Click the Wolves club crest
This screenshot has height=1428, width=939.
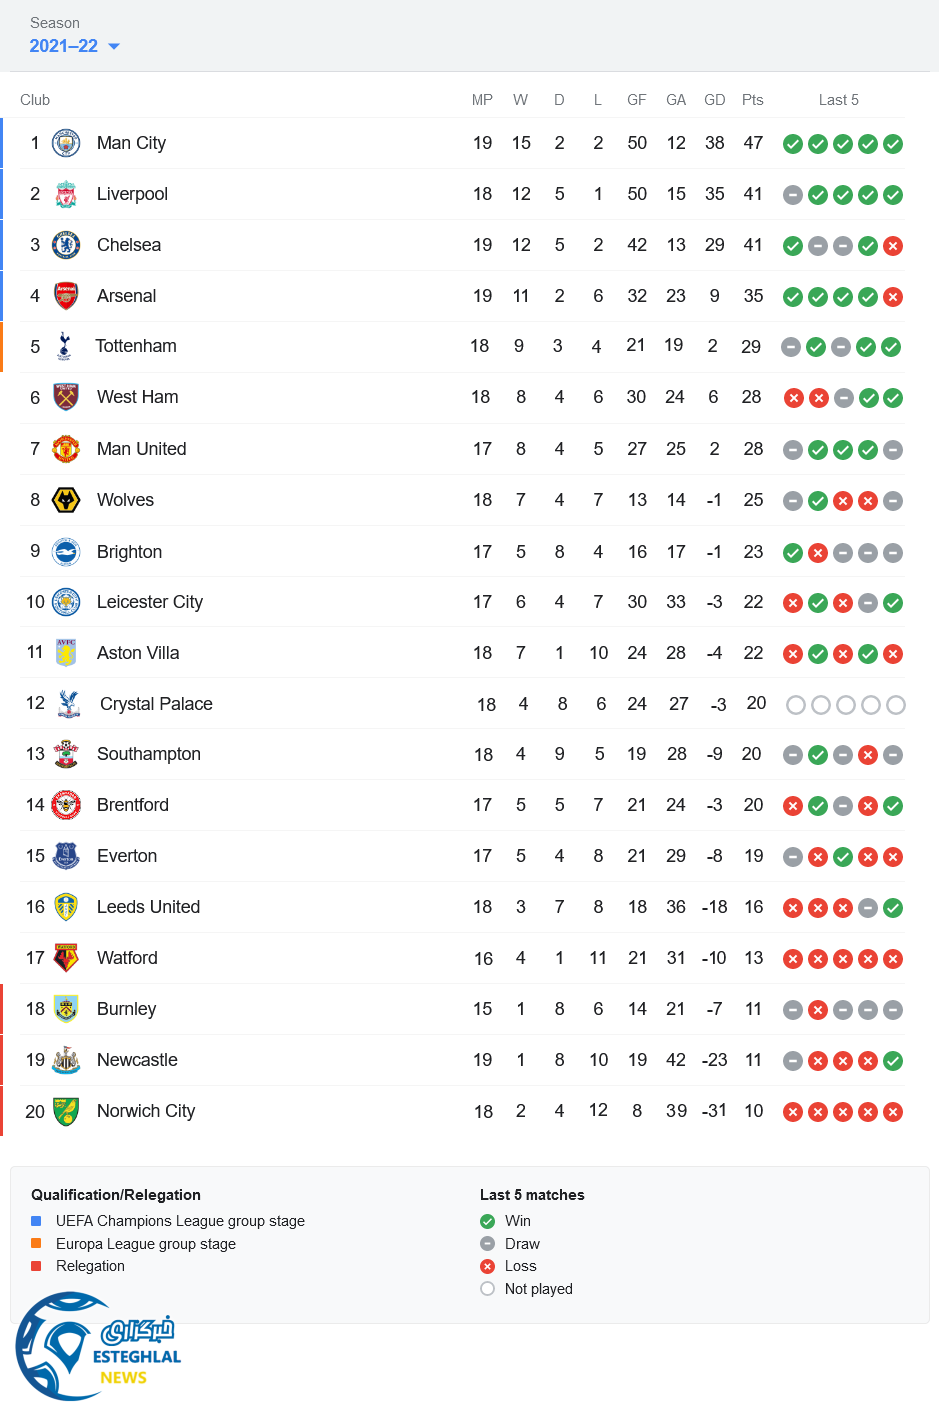pos(66,500)
